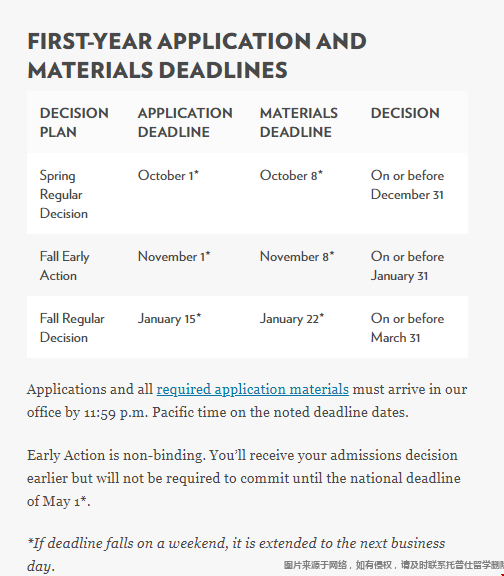
Task: Select the Fall Regular Decision row label
Action: pyautogui.click(x=72, y=328)
